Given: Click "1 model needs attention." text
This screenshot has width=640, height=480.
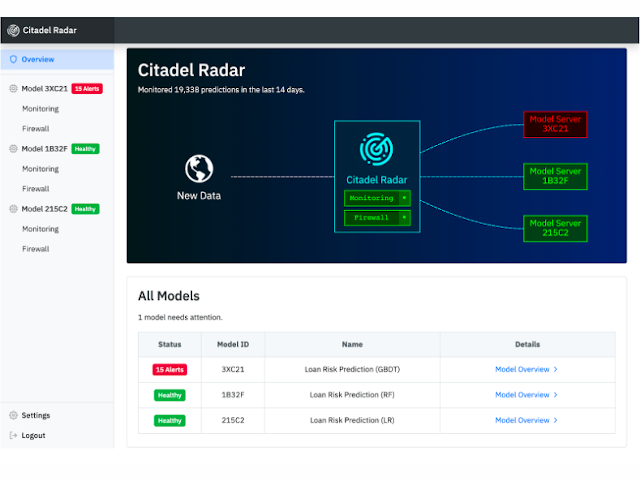Looking at the screenshot, I should pos(180,317).
